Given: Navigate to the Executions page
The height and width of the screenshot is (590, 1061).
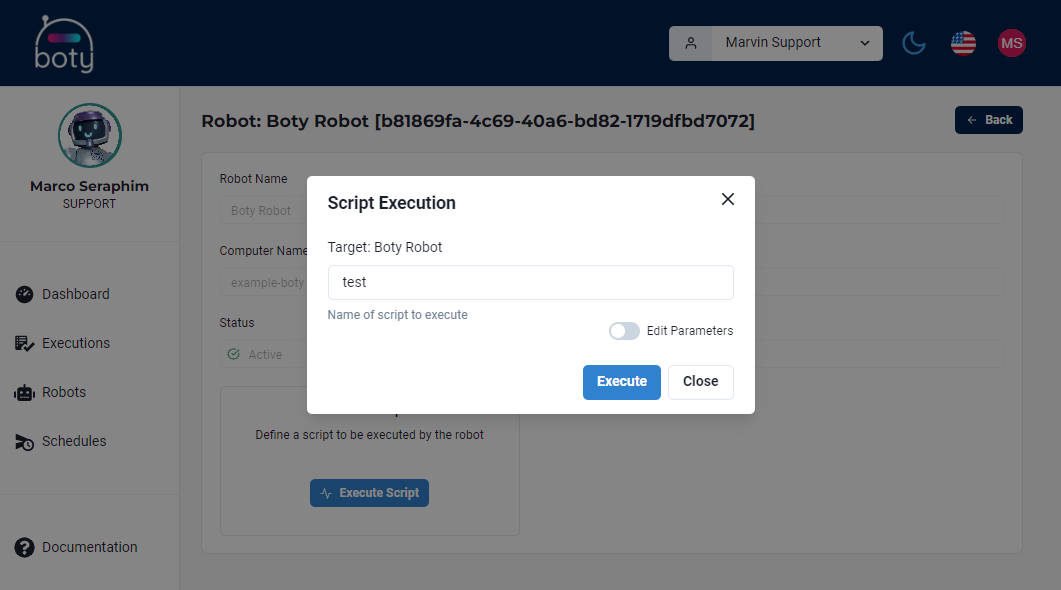Looking at the screenshot, I should tap(75, 343).
